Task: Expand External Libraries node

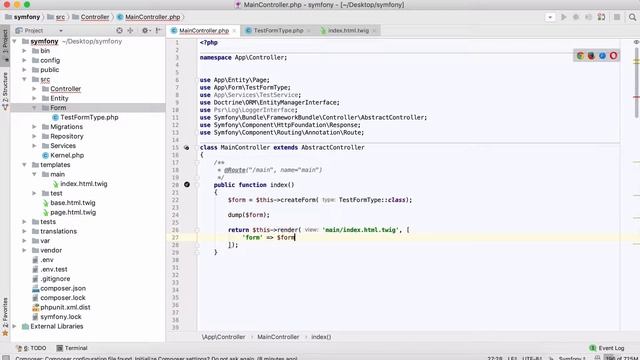Action: click(x=14, y=326)
